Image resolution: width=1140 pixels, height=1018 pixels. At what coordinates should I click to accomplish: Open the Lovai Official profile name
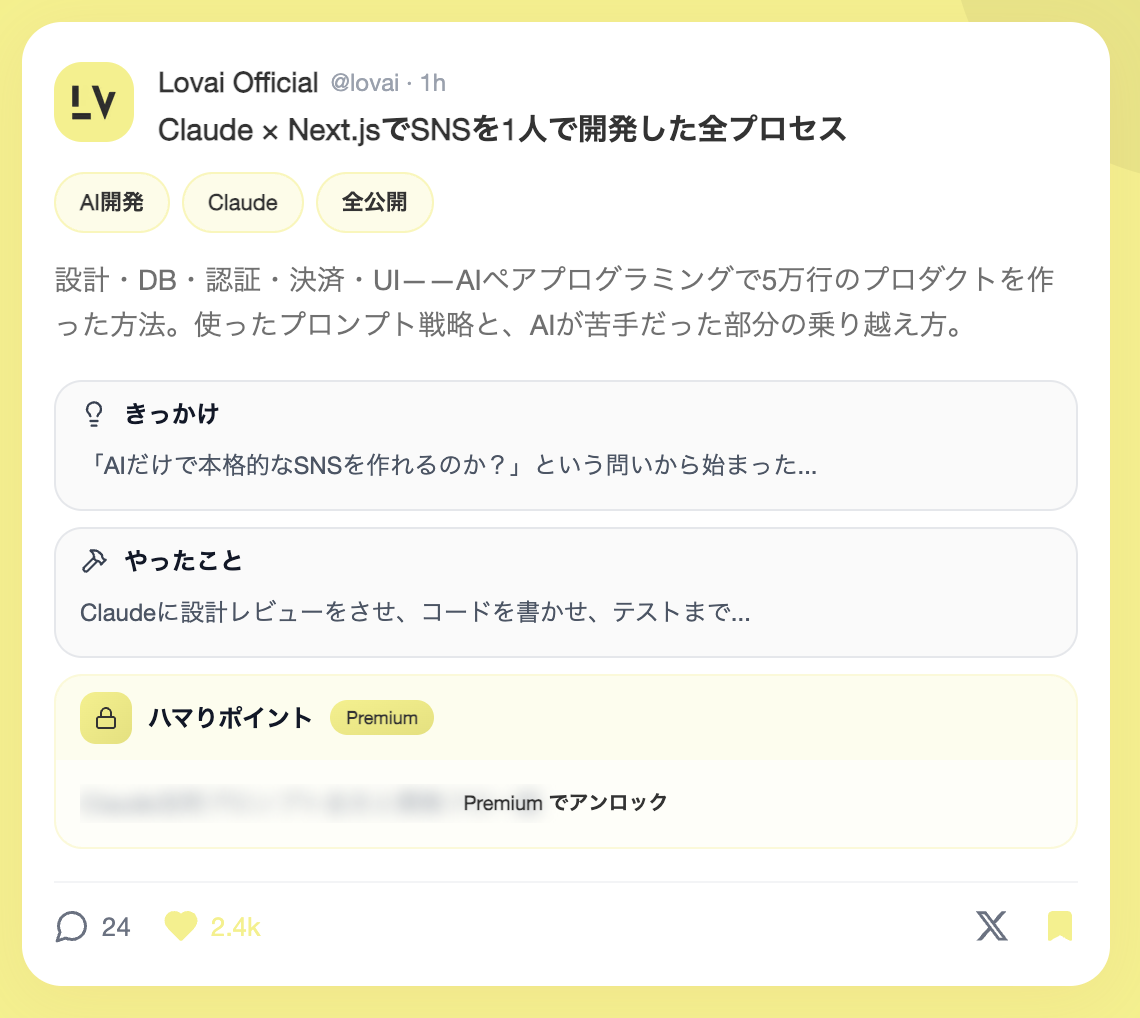coord(238,82)
